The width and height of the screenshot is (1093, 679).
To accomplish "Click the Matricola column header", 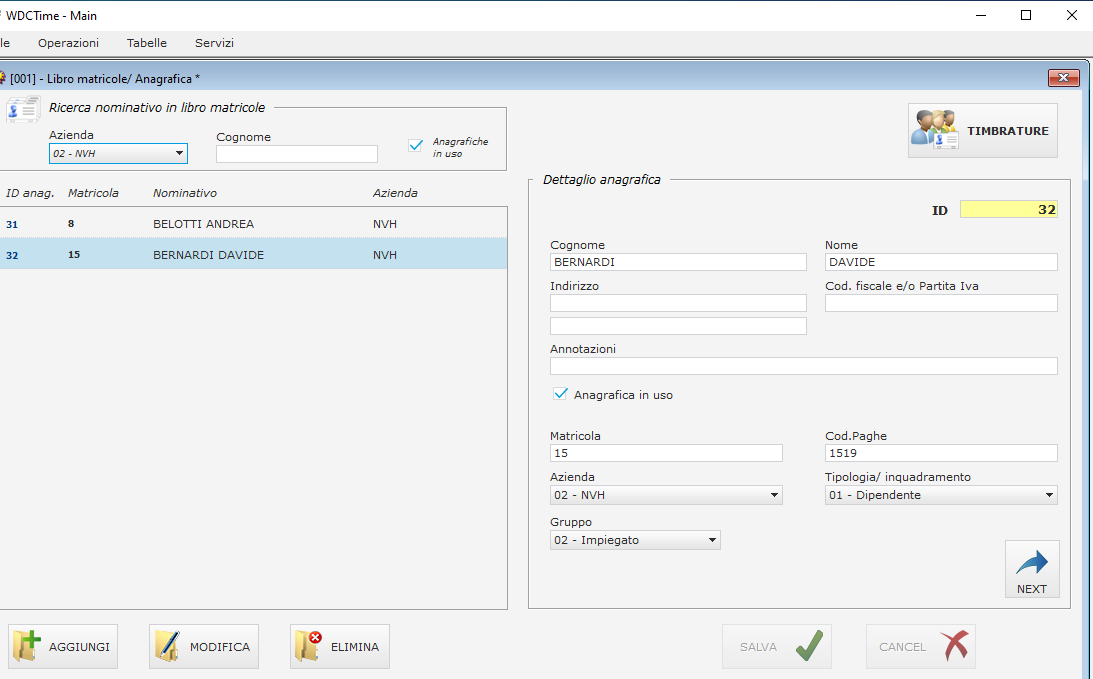I will (x=93, y=193).
